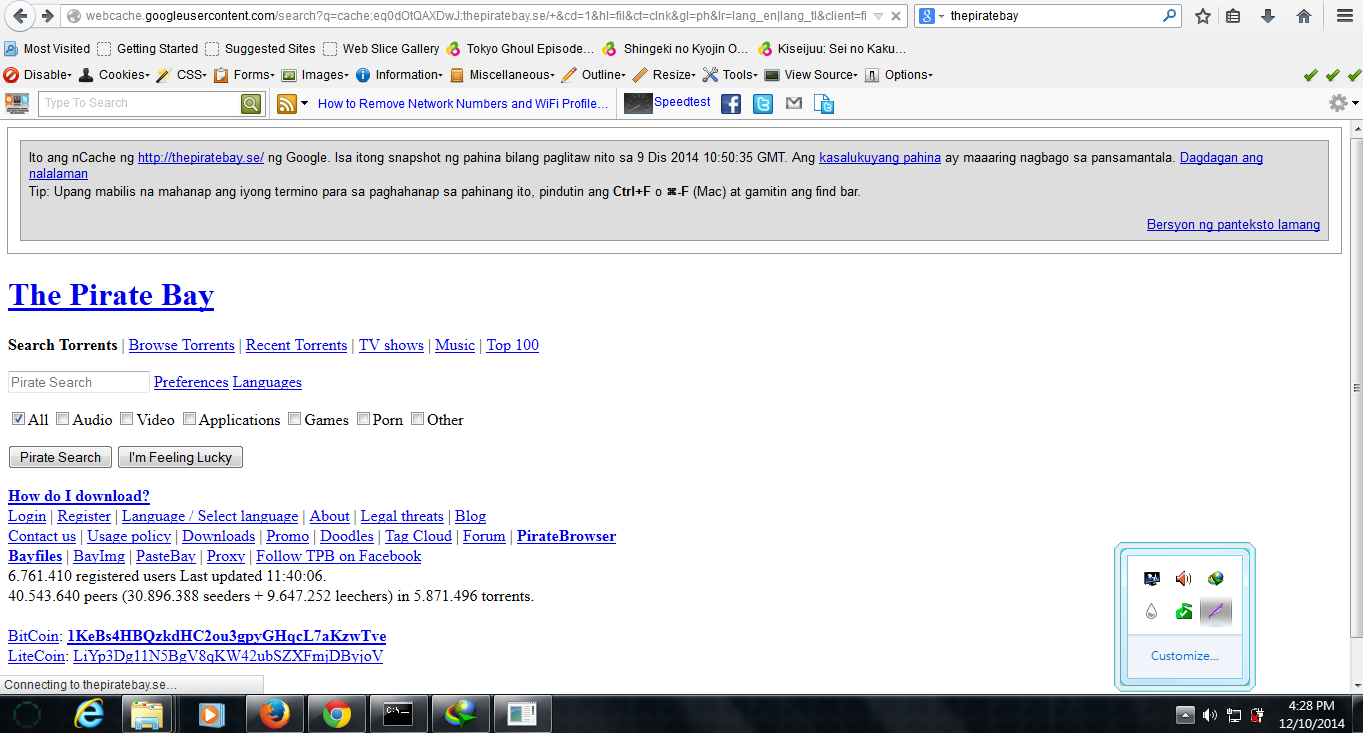1363x733 pixels.
Task: Open the Command Prompt taskbar icon
Action: coord(398,714)
